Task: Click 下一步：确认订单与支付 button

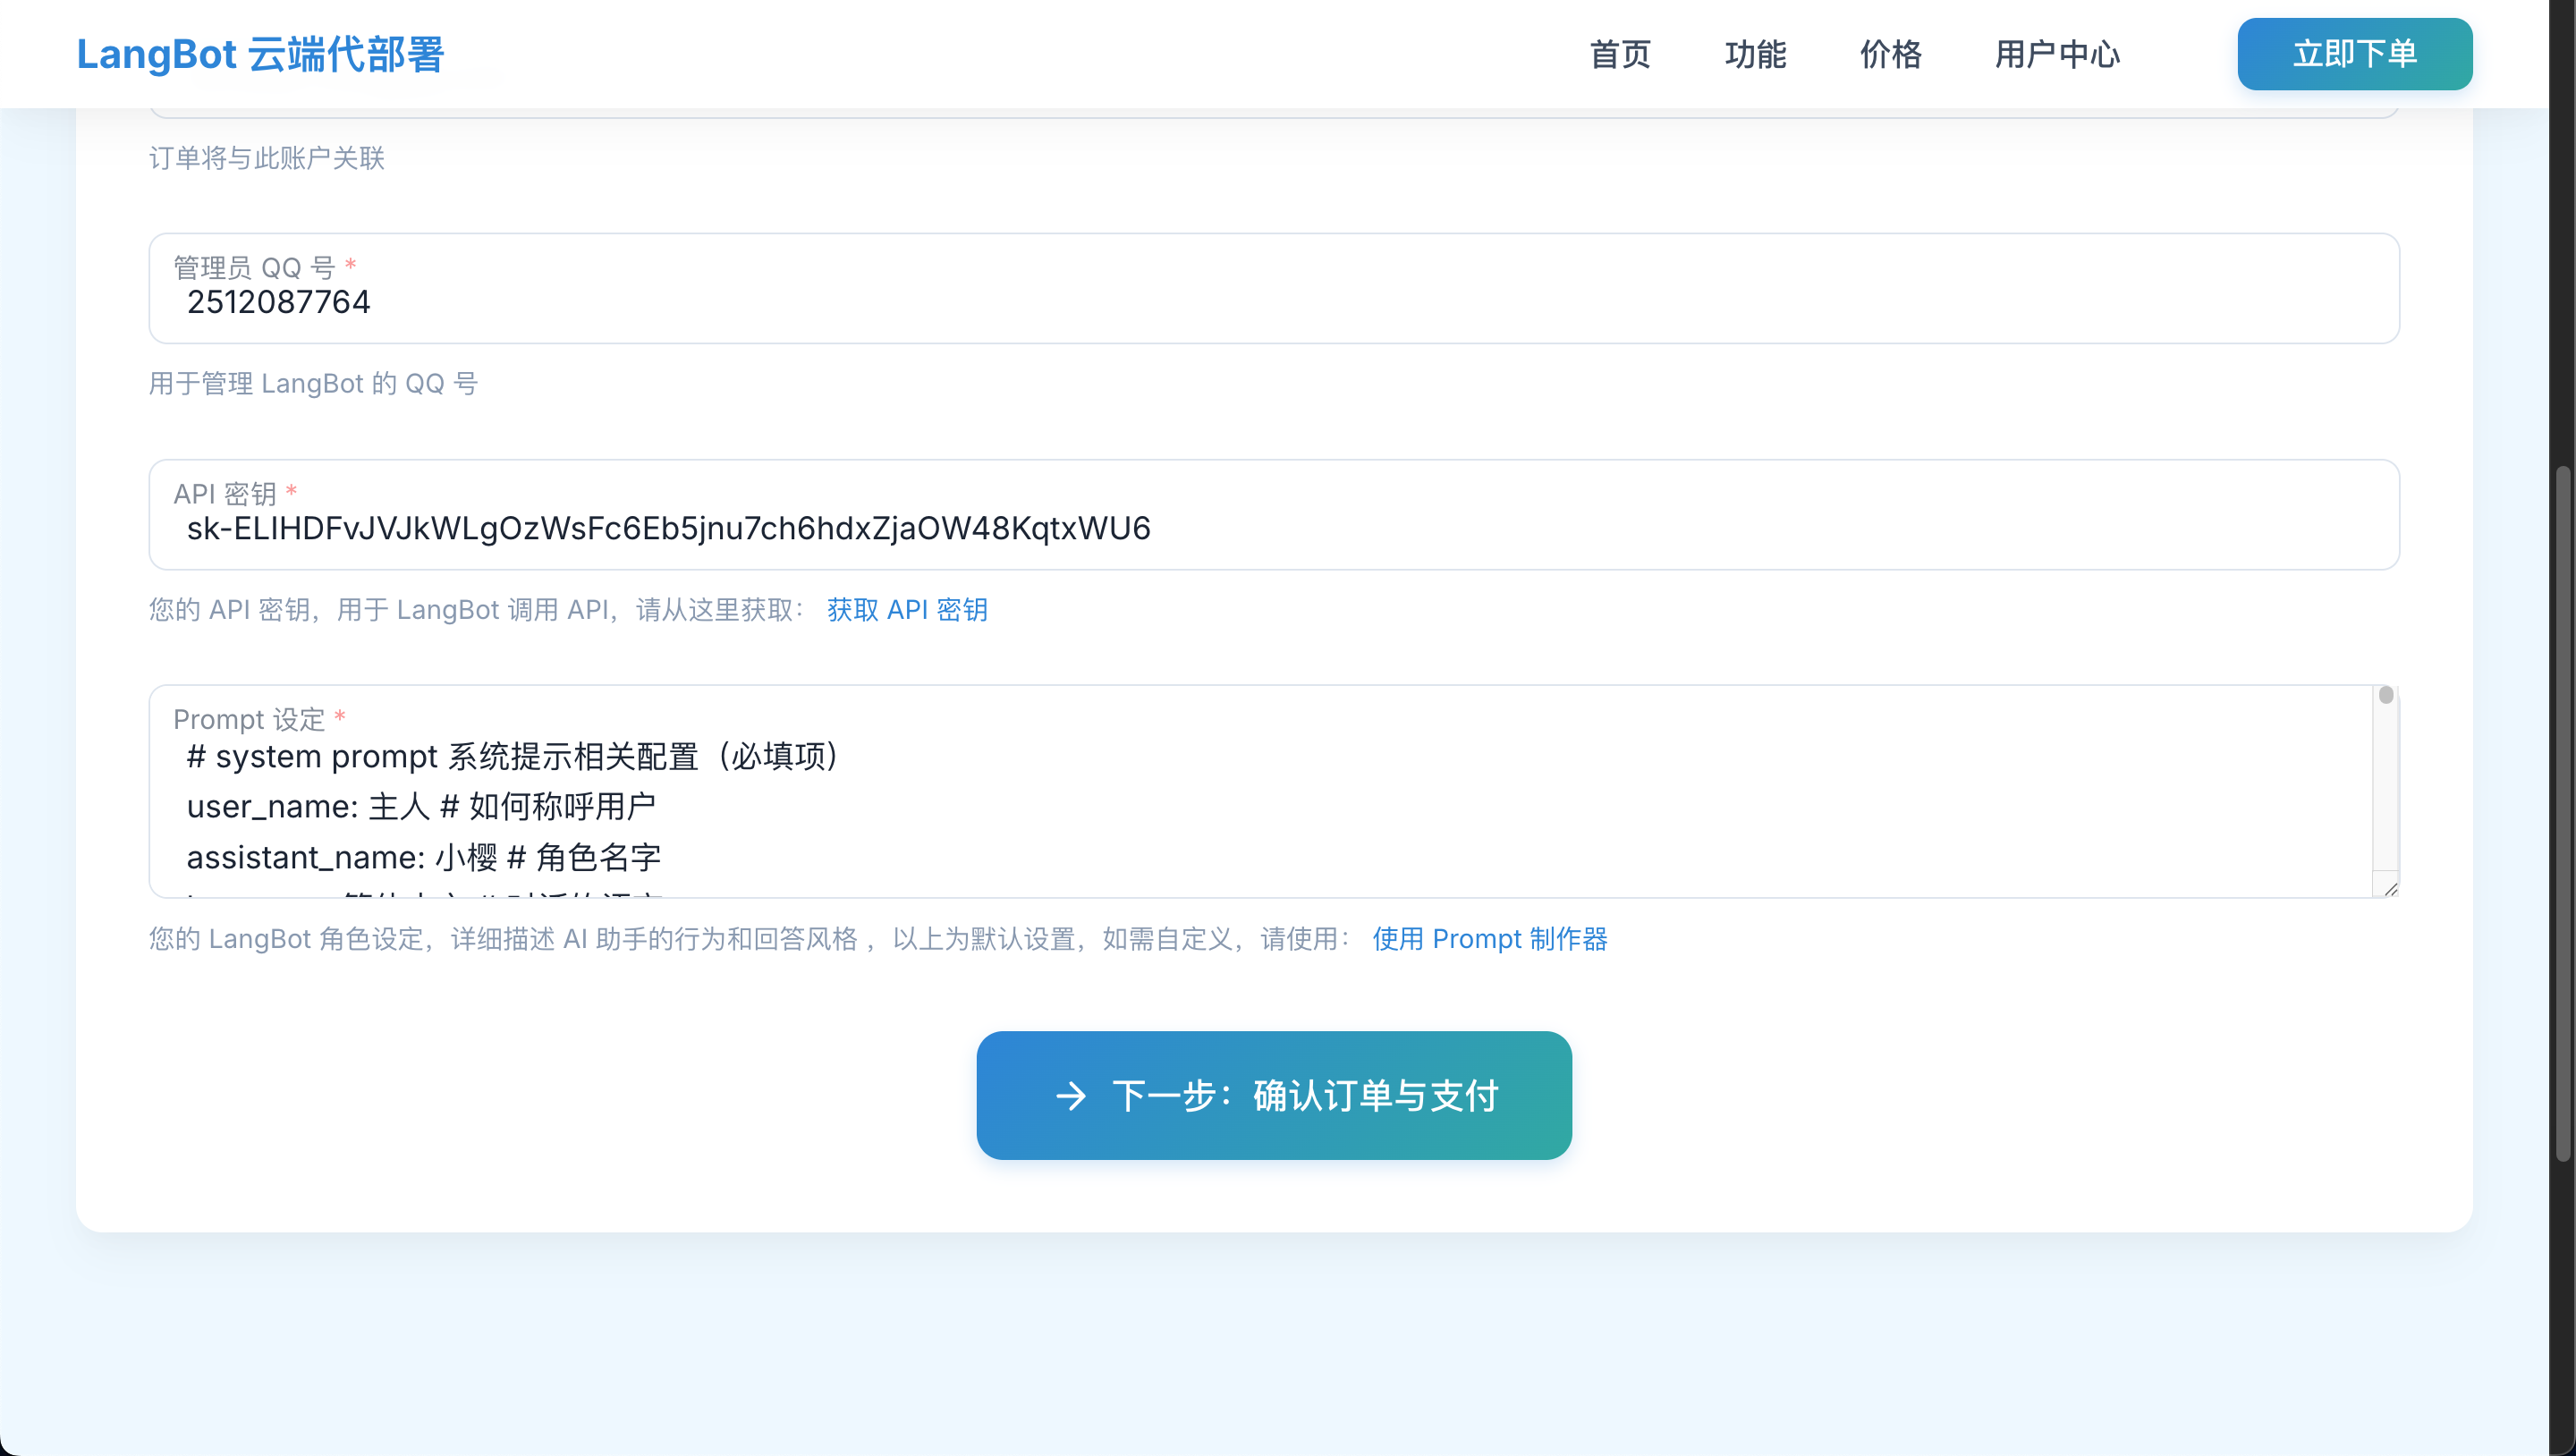Action: [x=1274, y=1096]
